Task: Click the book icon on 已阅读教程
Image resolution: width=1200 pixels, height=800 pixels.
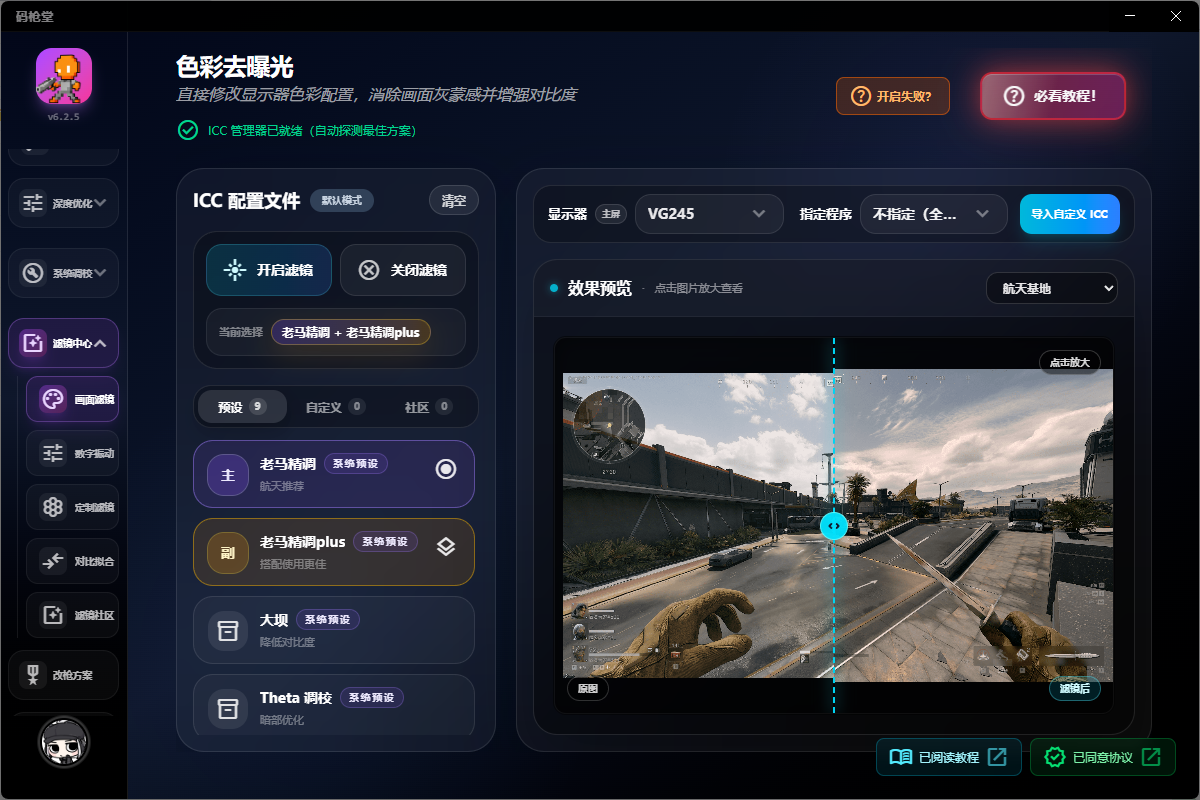Action: pyautogui.click(x=901, y=757)
